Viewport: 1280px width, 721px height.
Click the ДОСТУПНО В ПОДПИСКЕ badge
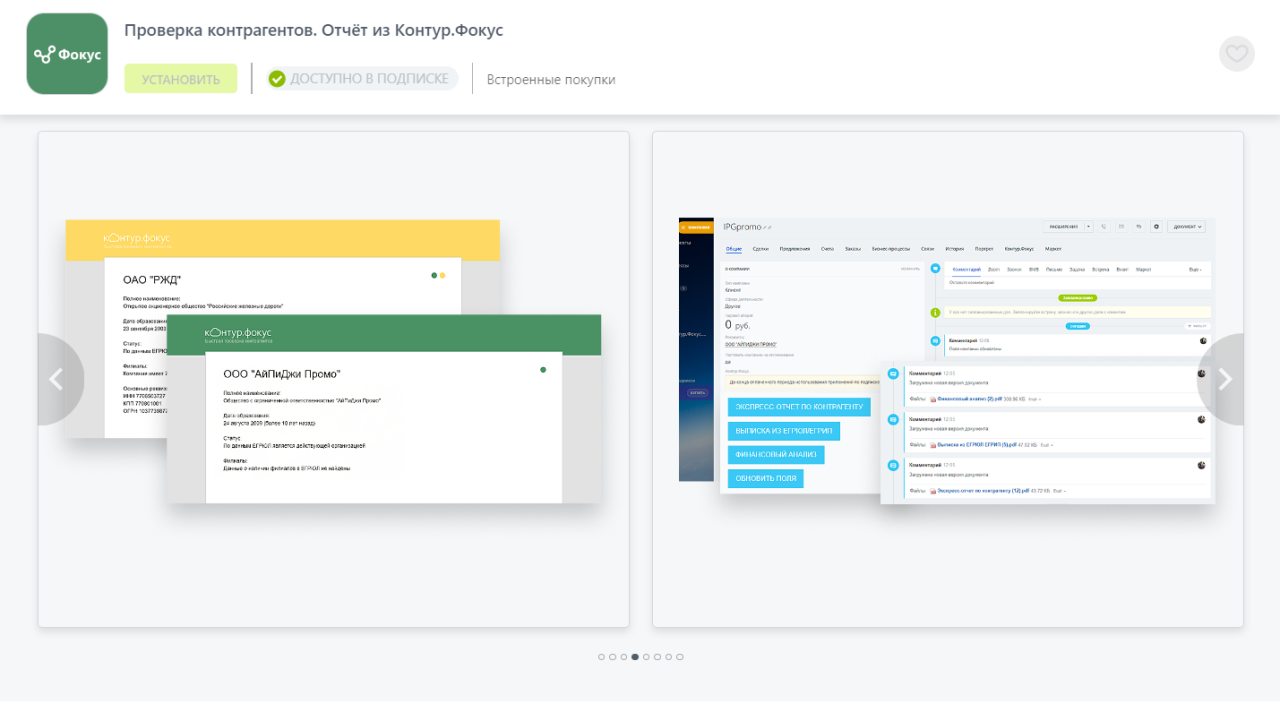[x=362, y=79]
